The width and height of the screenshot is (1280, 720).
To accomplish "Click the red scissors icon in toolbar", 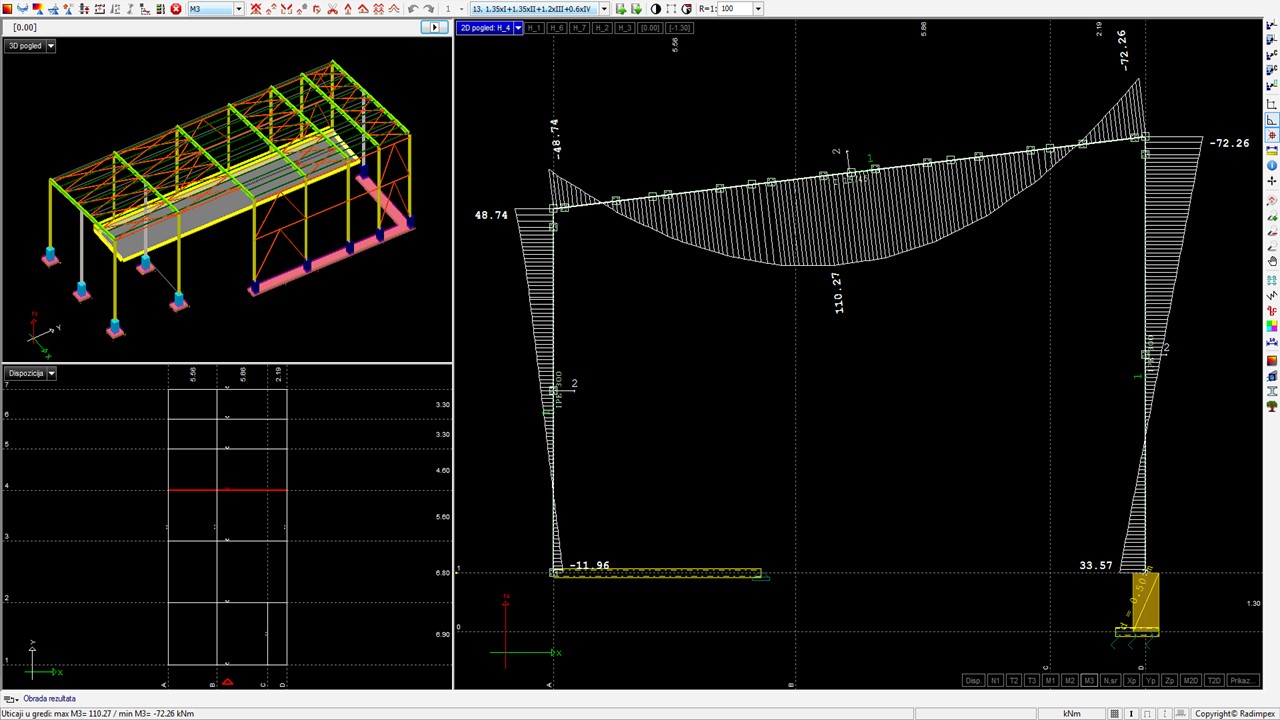I will (x=332, y=9).
